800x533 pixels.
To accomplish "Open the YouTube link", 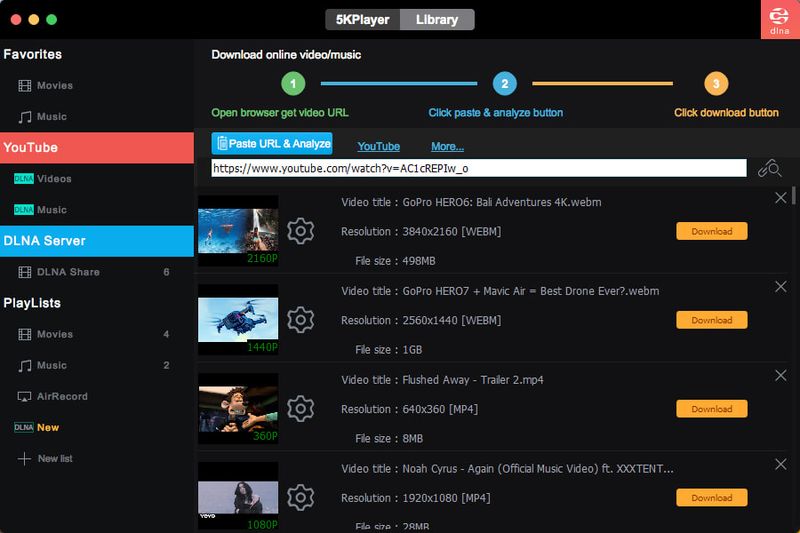I will coord(379,146).
